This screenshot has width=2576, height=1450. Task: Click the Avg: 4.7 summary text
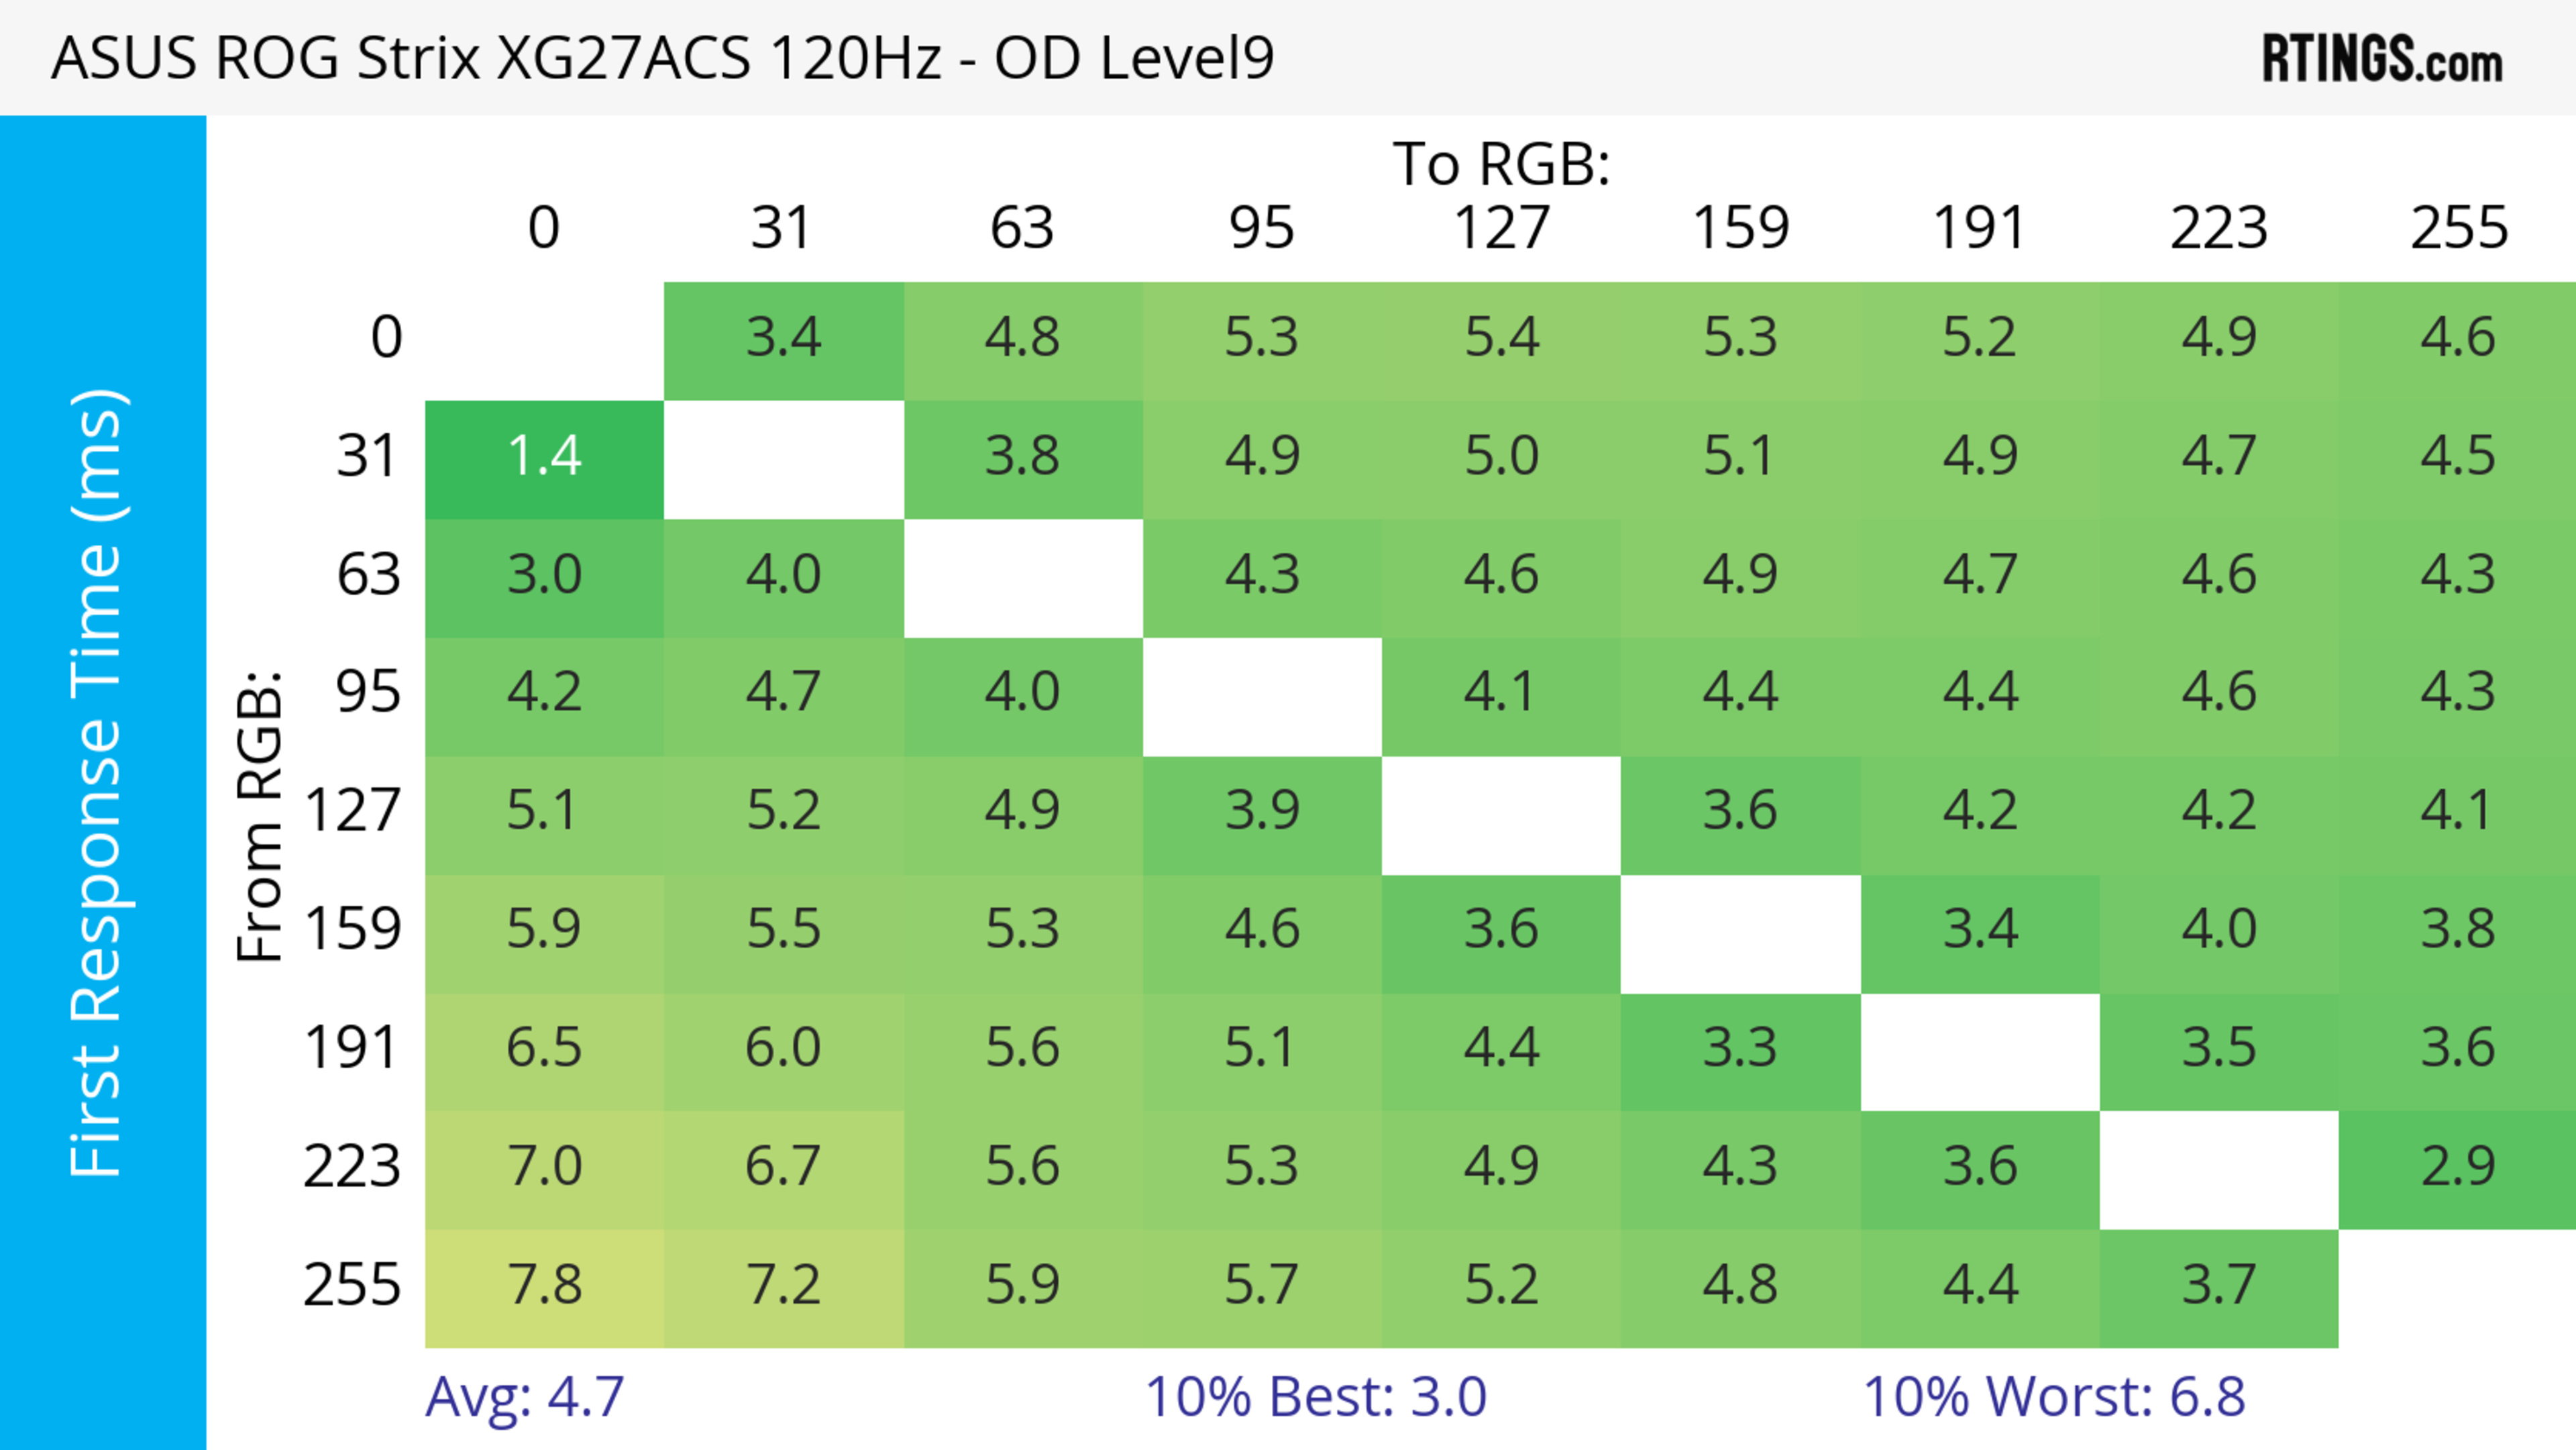point(525,1397)
